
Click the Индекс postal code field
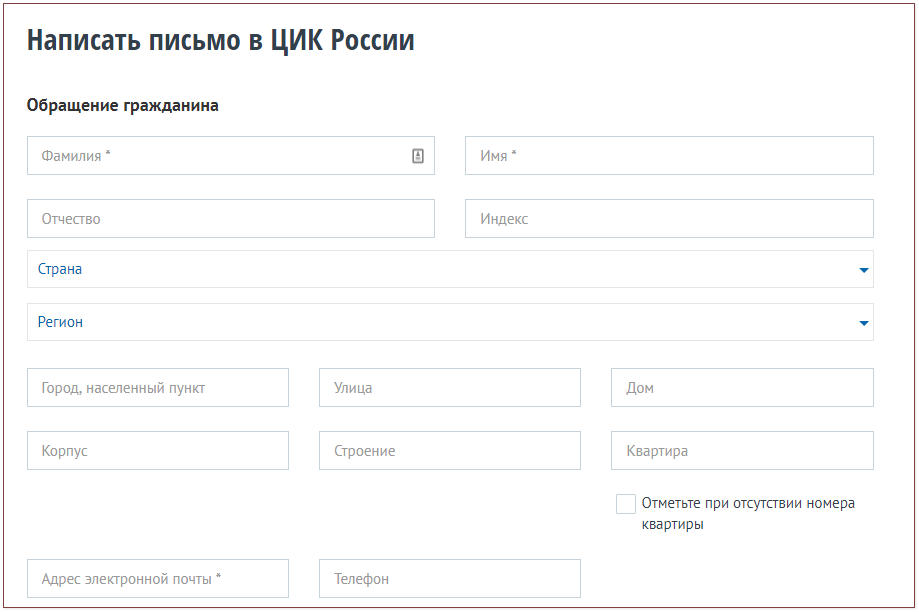point(650,218)
